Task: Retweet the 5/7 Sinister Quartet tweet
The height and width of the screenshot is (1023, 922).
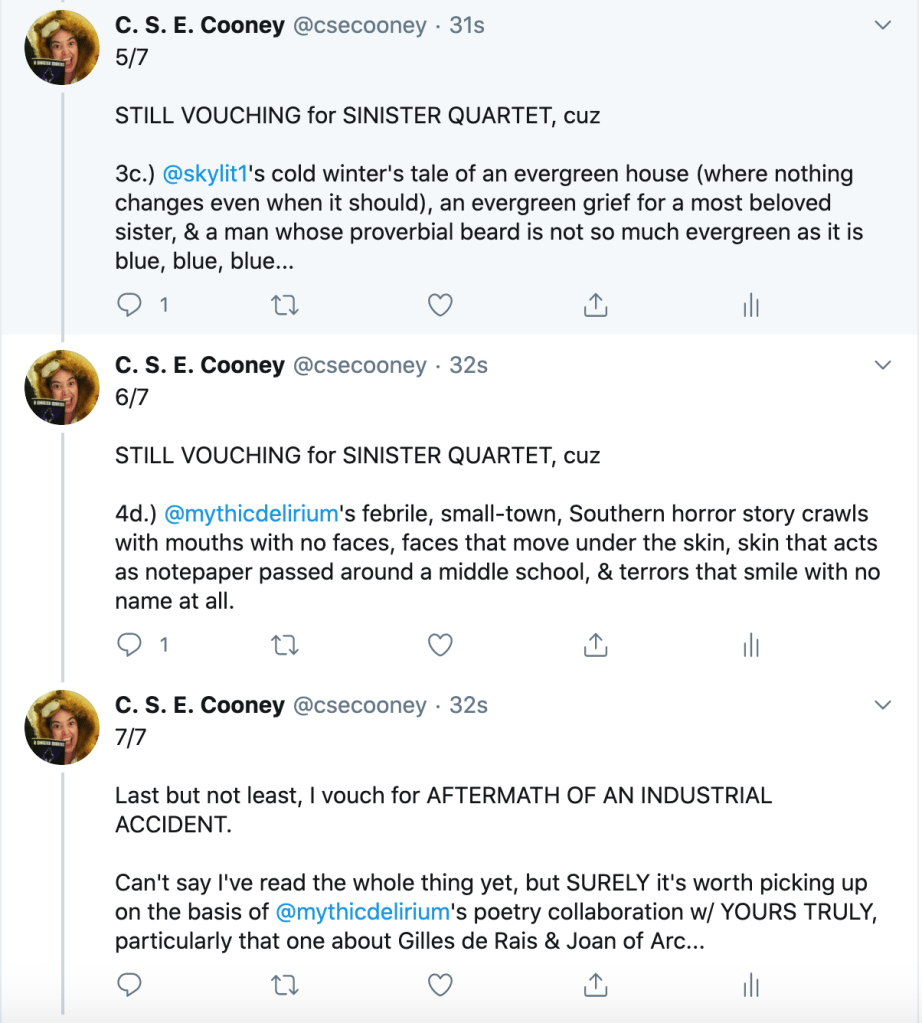Action: coord(285,305)
